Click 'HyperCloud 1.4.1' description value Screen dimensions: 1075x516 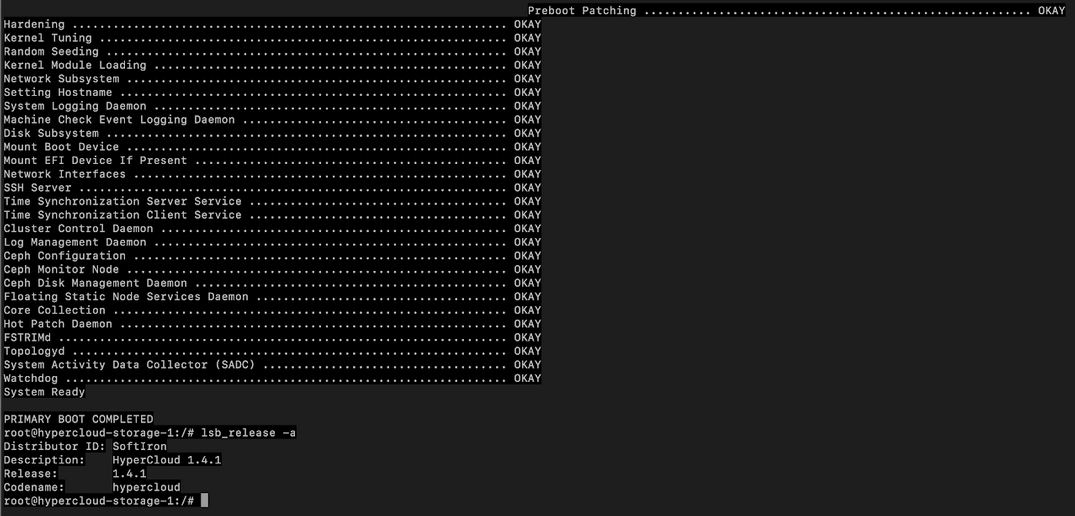(166, 460)
